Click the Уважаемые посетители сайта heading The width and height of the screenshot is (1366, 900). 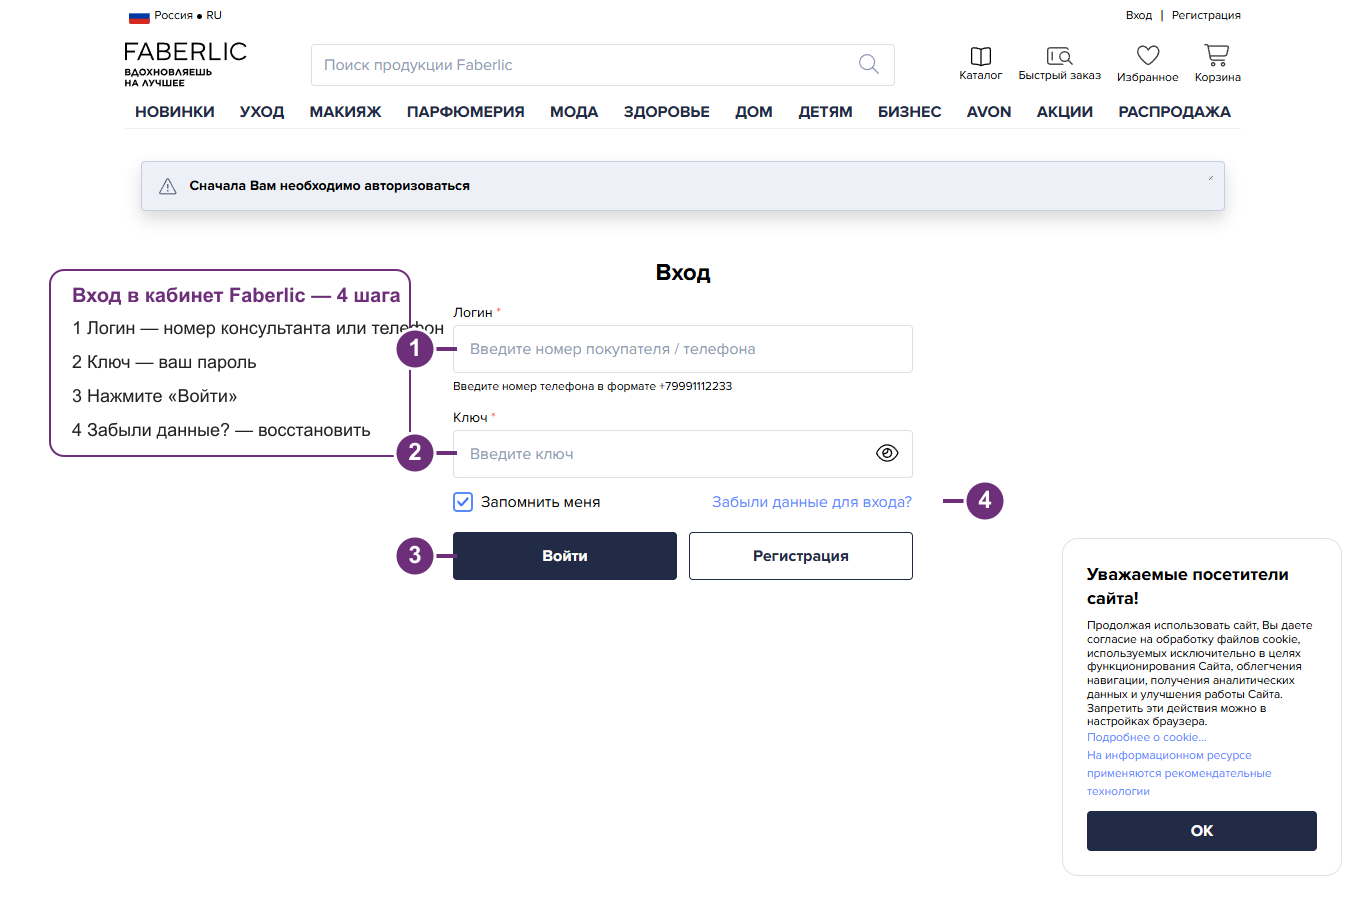[x=1188, y=586]
